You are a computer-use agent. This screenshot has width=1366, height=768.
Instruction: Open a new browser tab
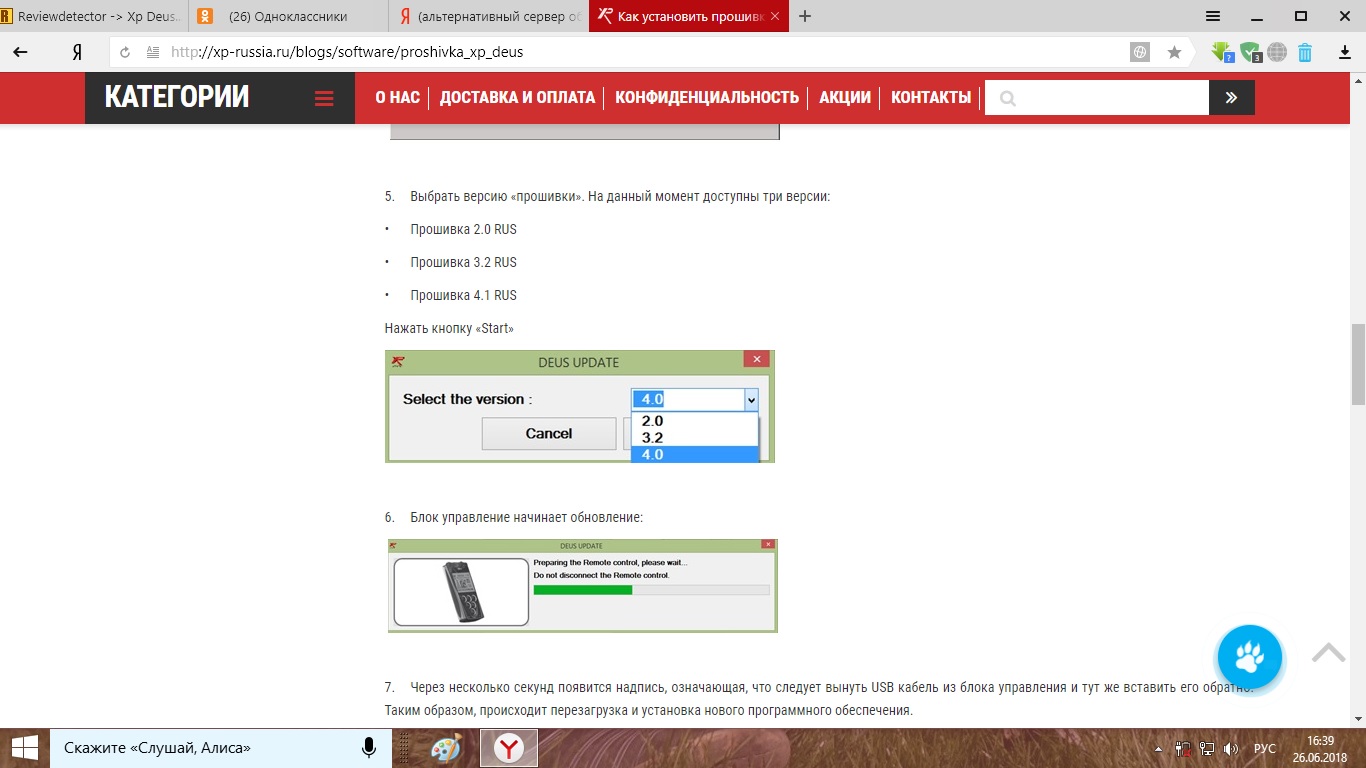(805, 16)
